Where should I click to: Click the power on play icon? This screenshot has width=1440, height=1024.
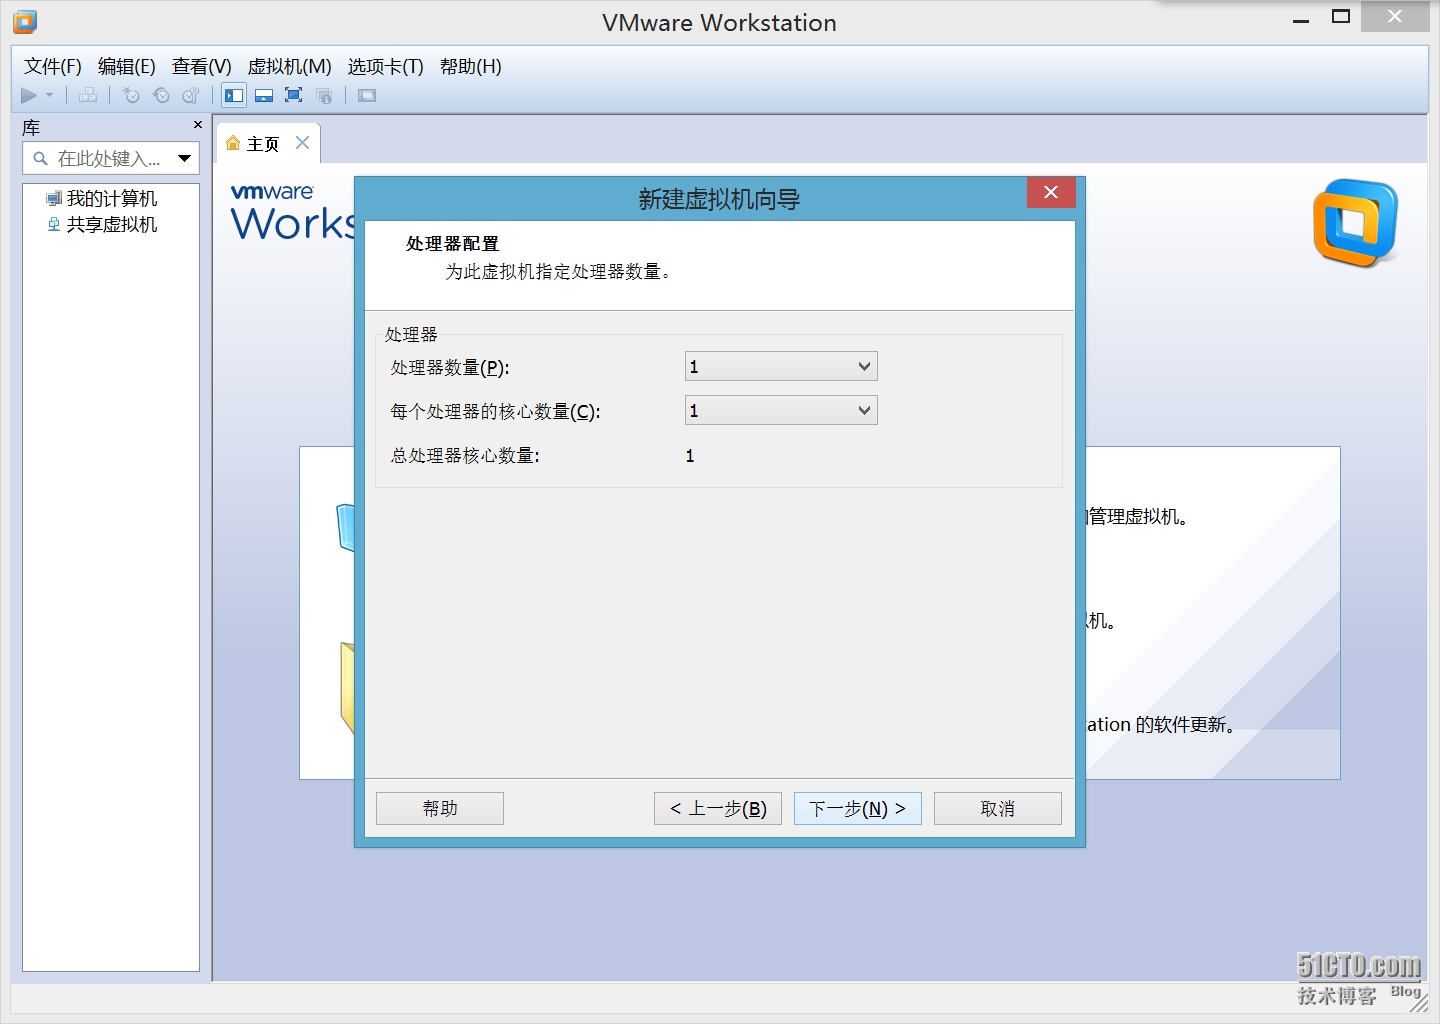coord(29,95)
